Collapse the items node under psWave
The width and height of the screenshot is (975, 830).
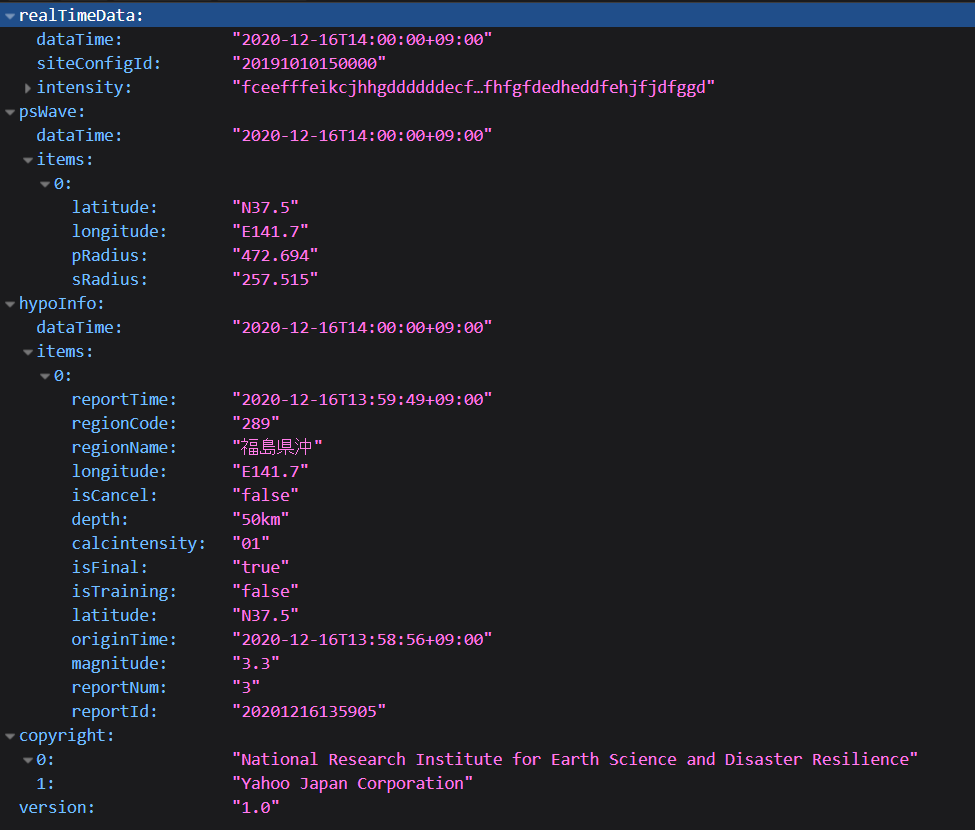tap(27, 159)
